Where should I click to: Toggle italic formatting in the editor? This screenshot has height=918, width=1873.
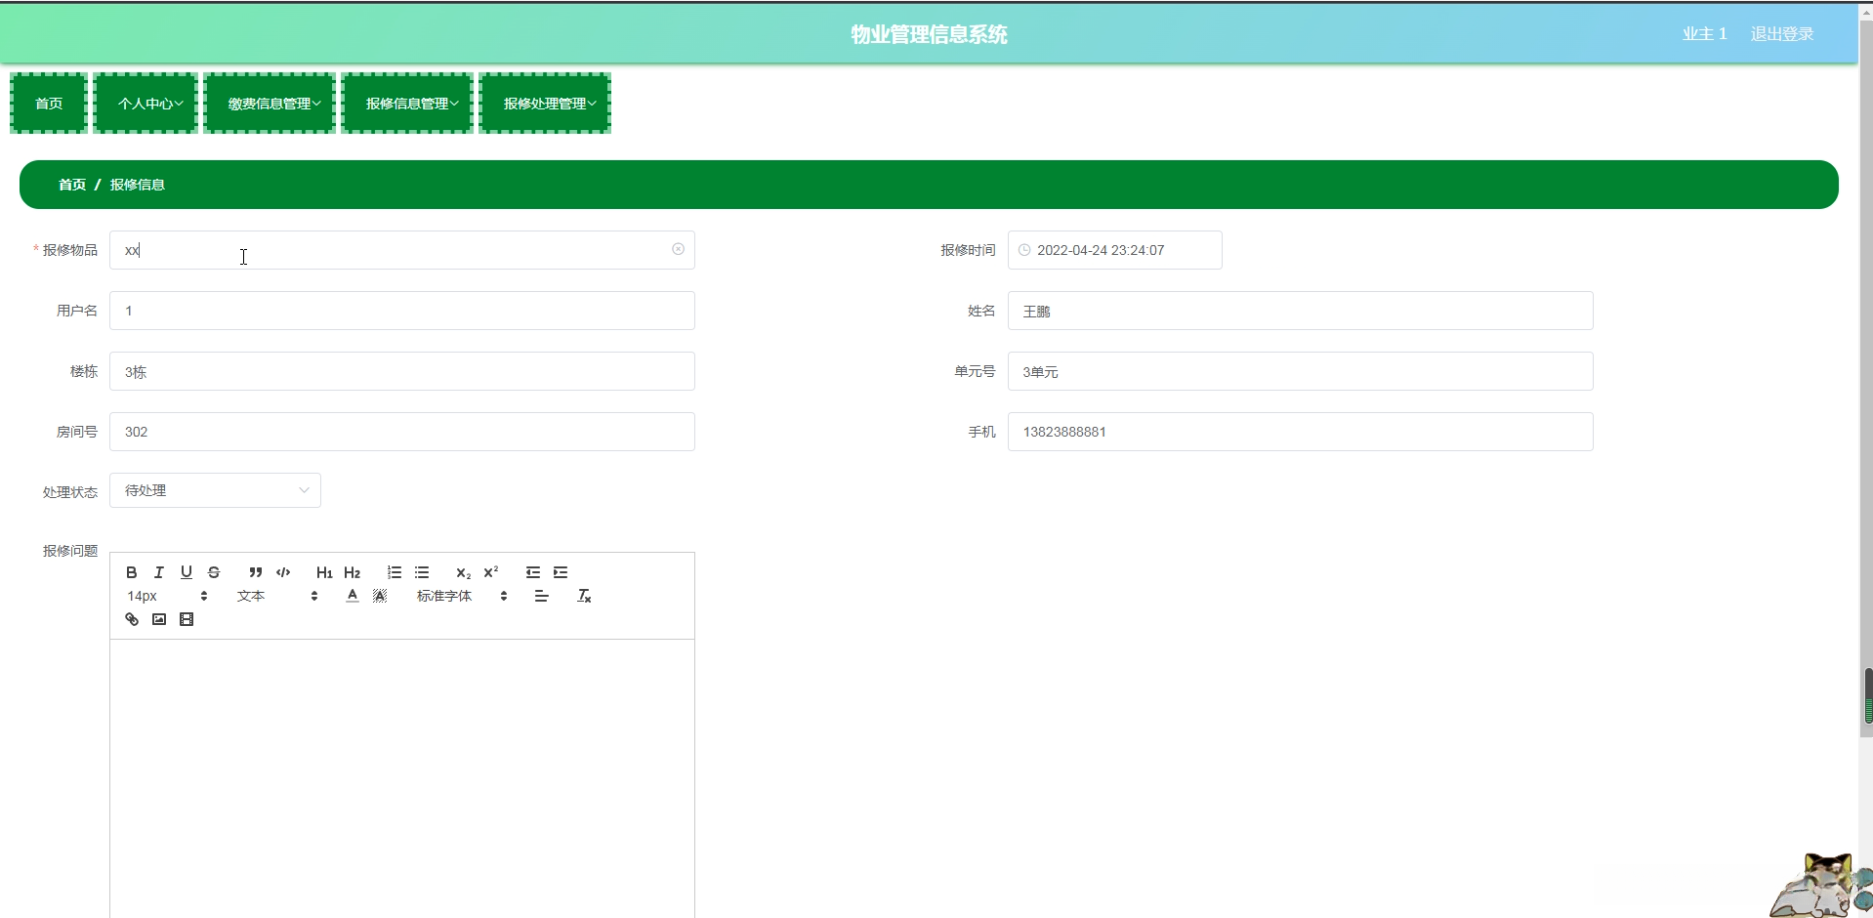coord(159,572)
